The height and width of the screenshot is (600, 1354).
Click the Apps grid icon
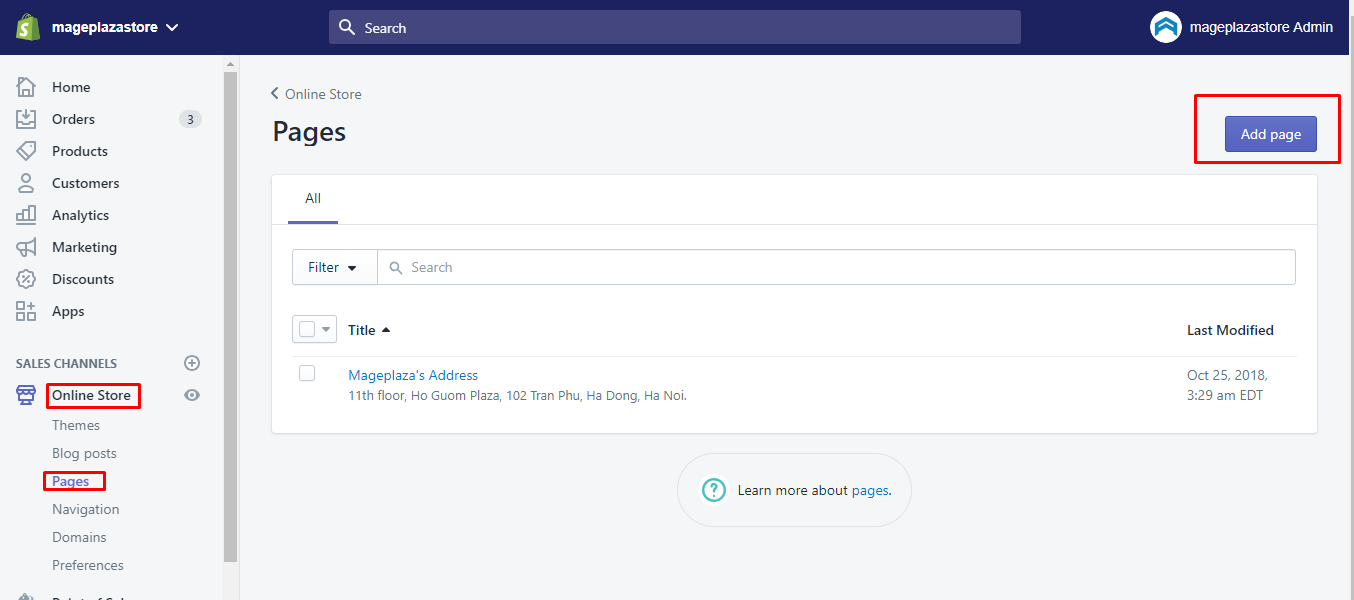click(26, 311)
